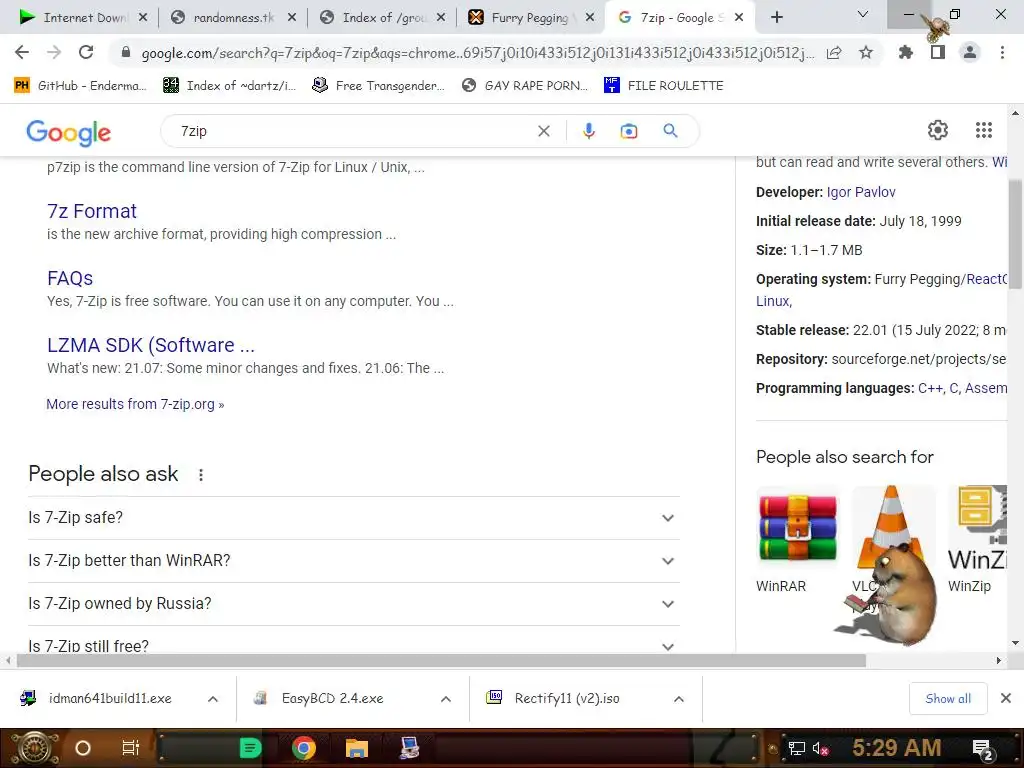Open the 7z Format result link
Image resolution: width=1024 pixels, height=768 pixels.
pos(91,211)
